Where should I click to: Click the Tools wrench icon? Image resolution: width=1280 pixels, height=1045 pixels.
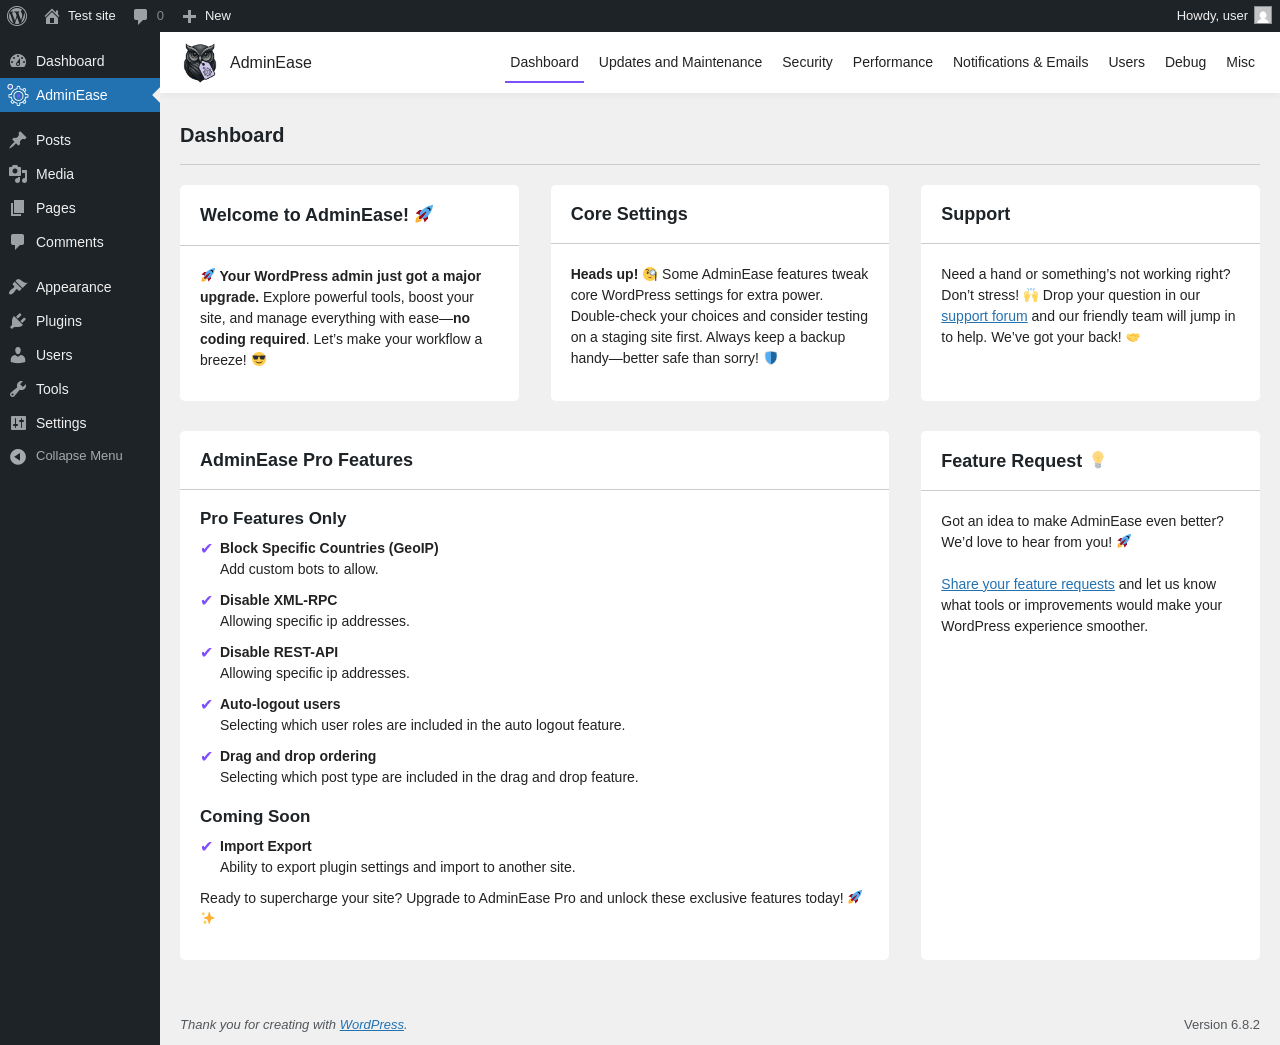pos(18,389)
